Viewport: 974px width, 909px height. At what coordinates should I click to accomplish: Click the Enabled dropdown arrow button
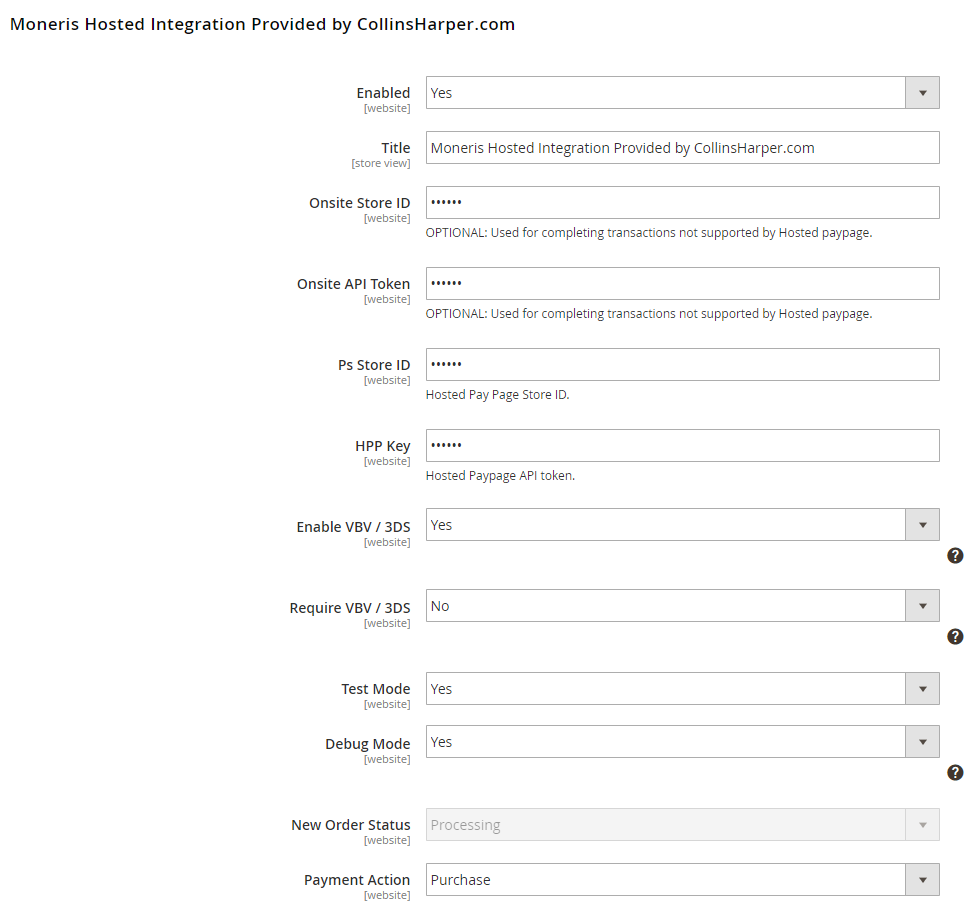point(922,93)
